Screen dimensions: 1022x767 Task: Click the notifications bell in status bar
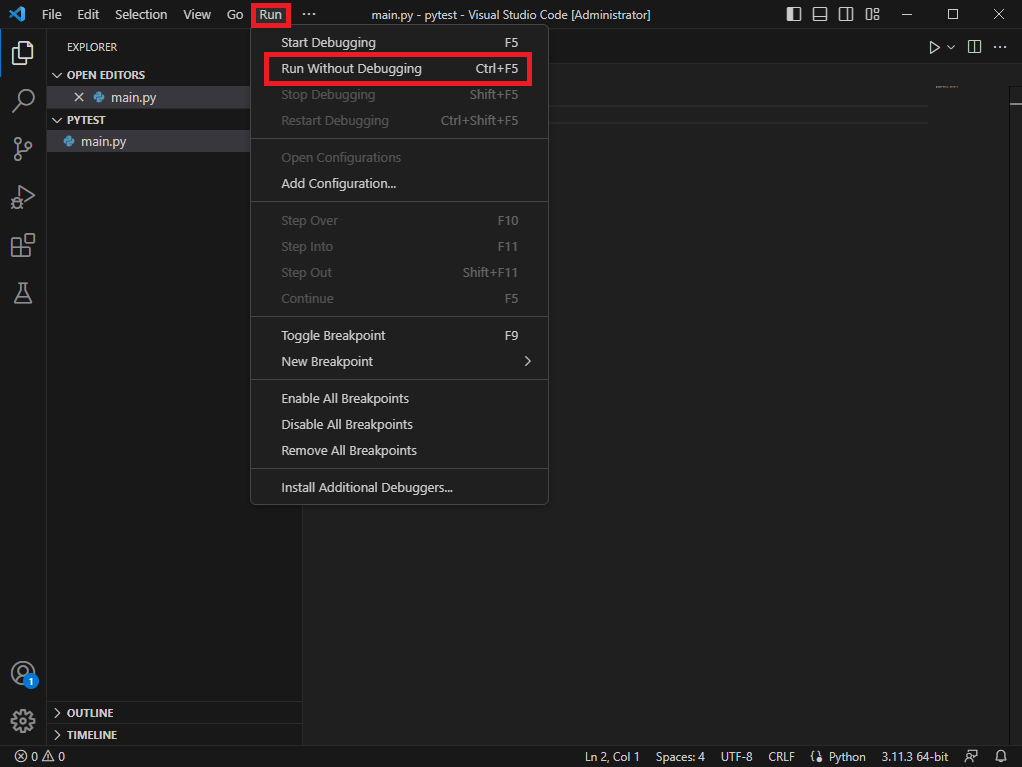coord(1001,757)
